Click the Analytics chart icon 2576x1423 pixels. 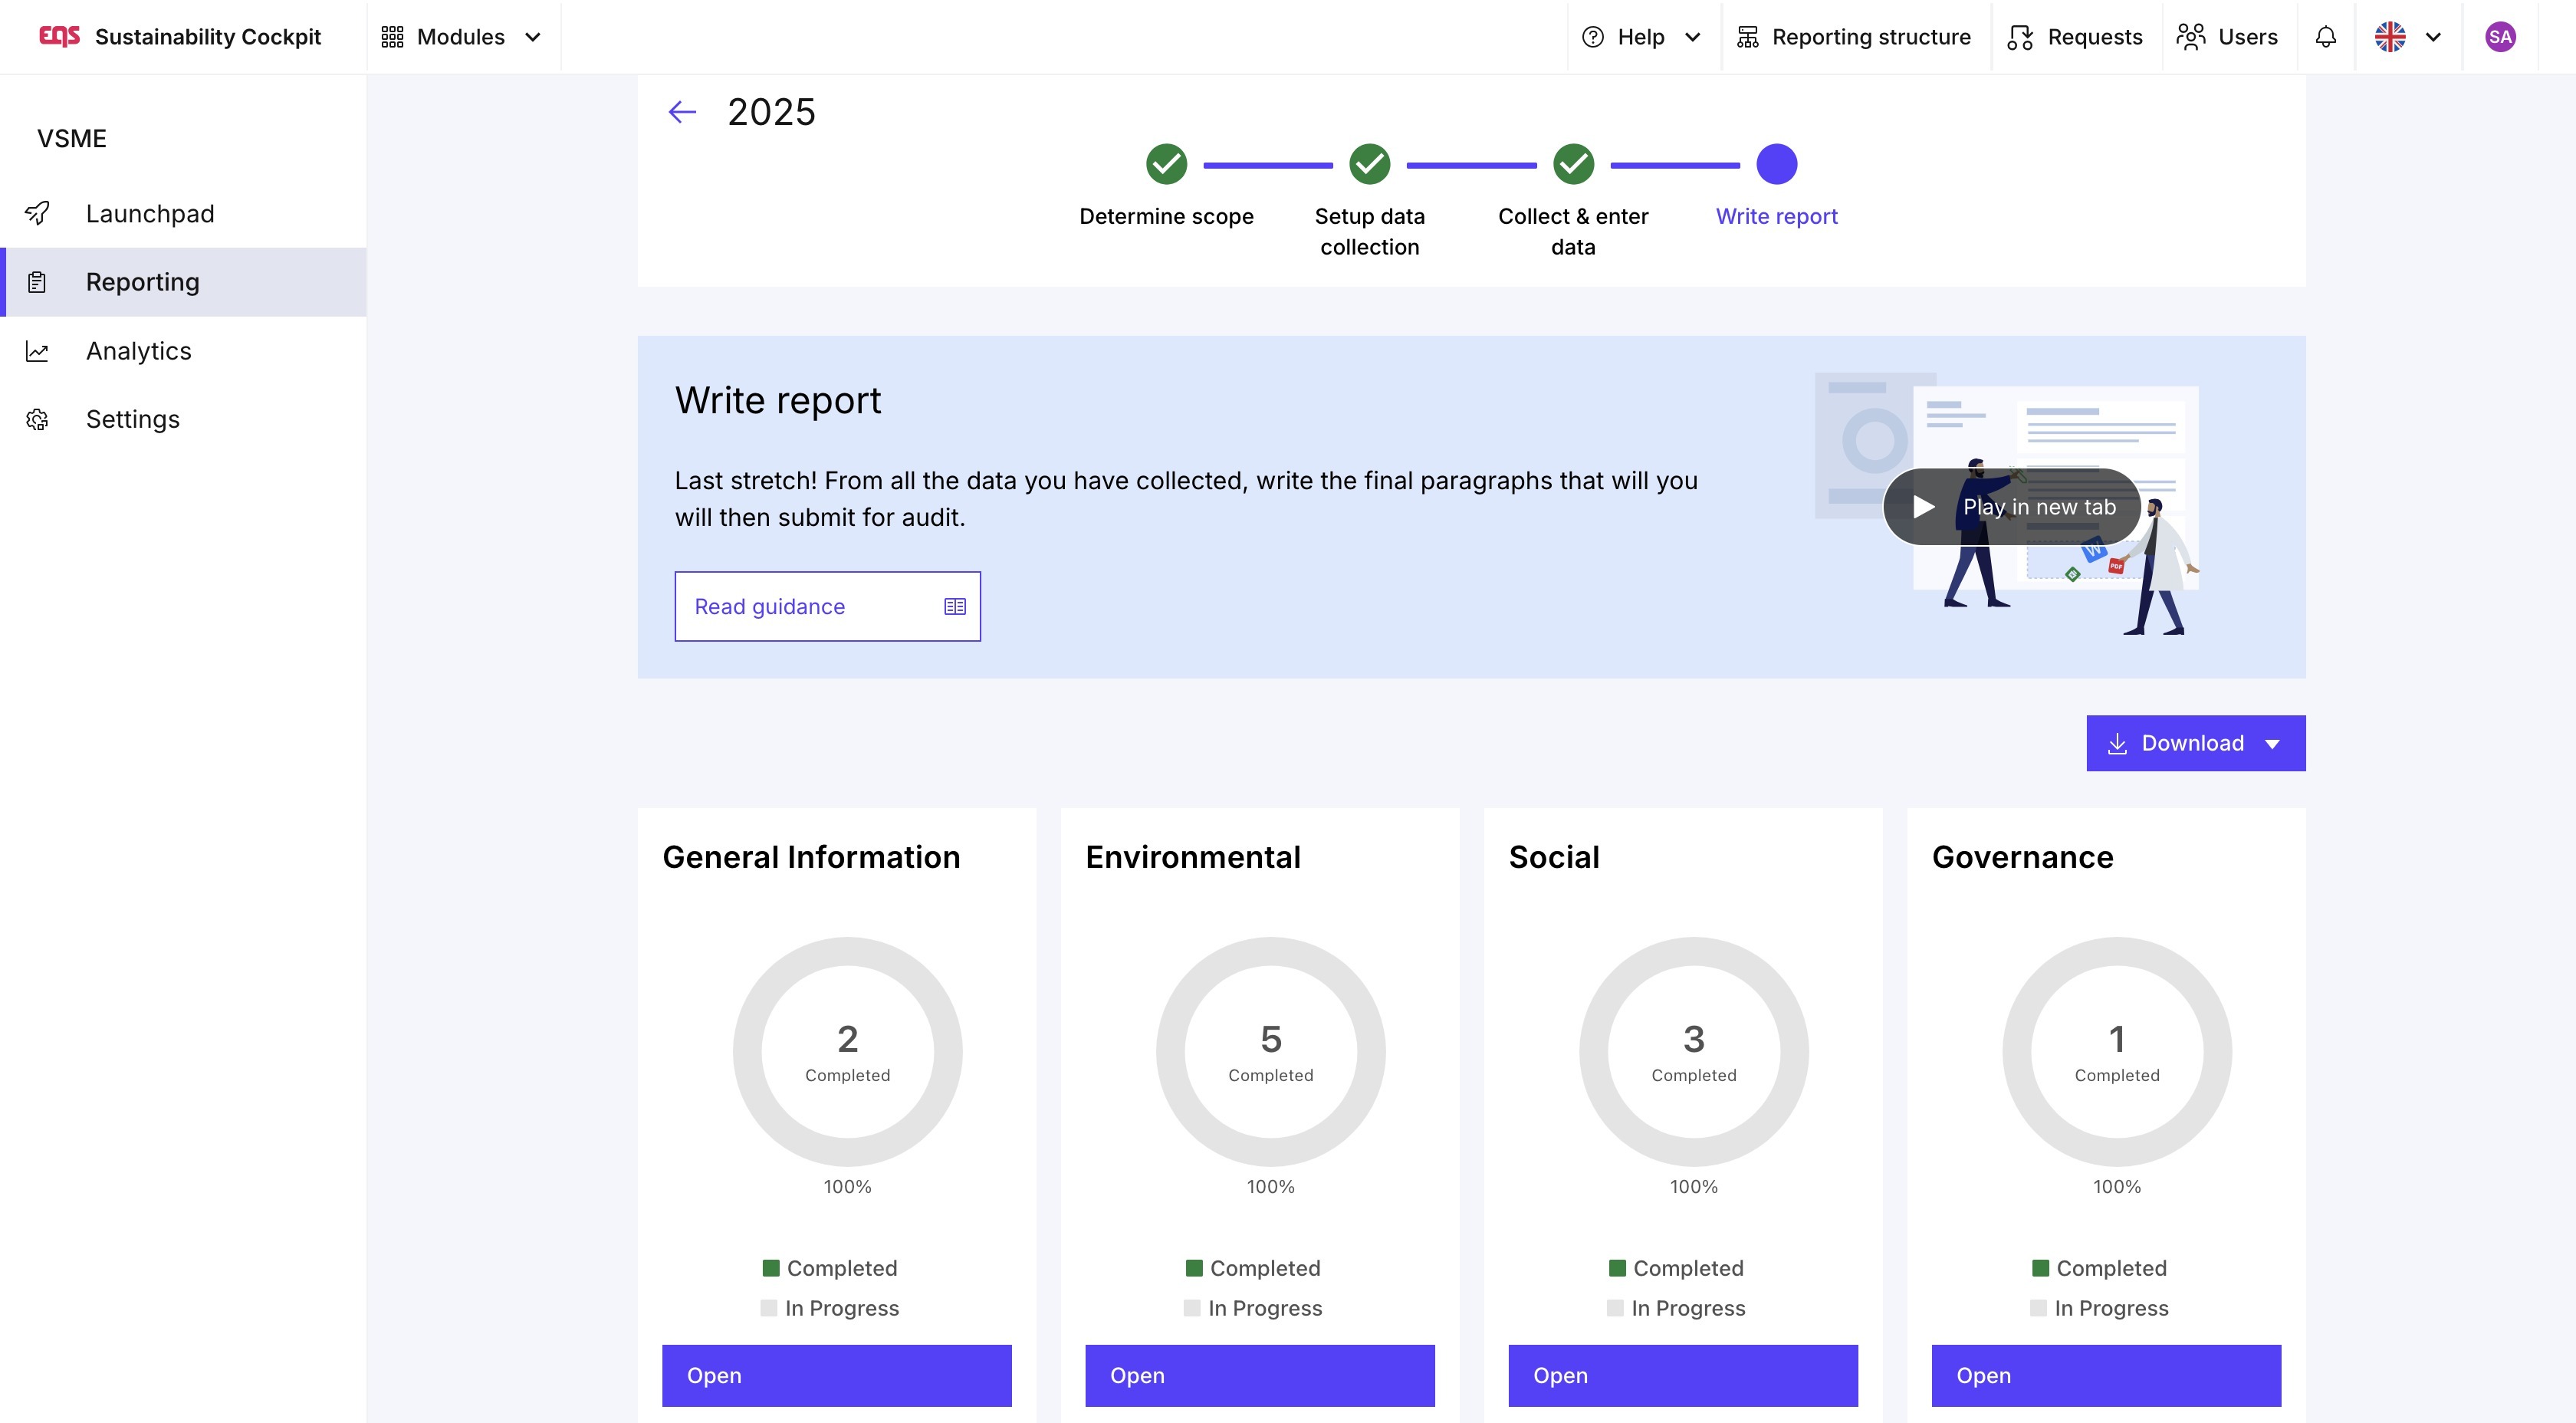37,351
